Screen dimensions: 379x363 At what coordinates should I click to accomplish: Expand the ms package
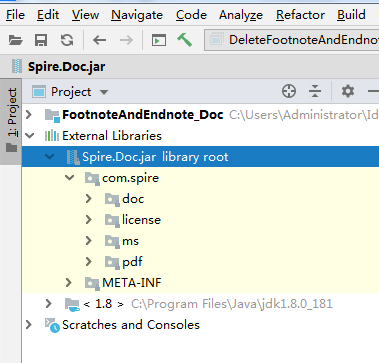pyautogui.click(x=89, y=241)
